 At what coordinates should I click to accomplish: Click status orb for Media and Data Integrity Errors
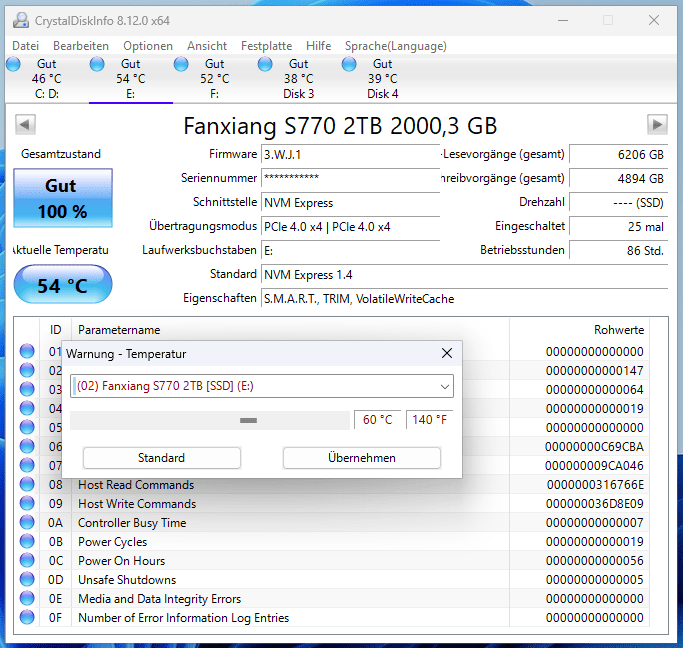coord(27,598)
